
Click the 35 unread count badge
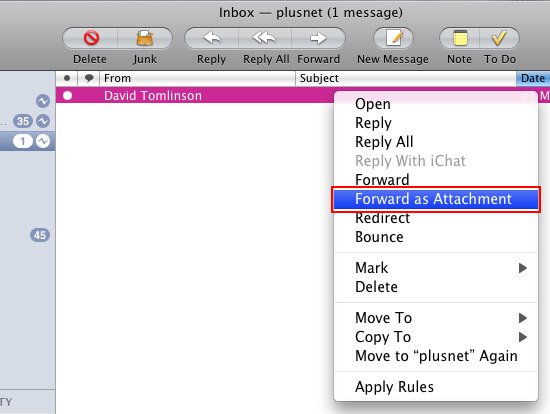point(23,121)
